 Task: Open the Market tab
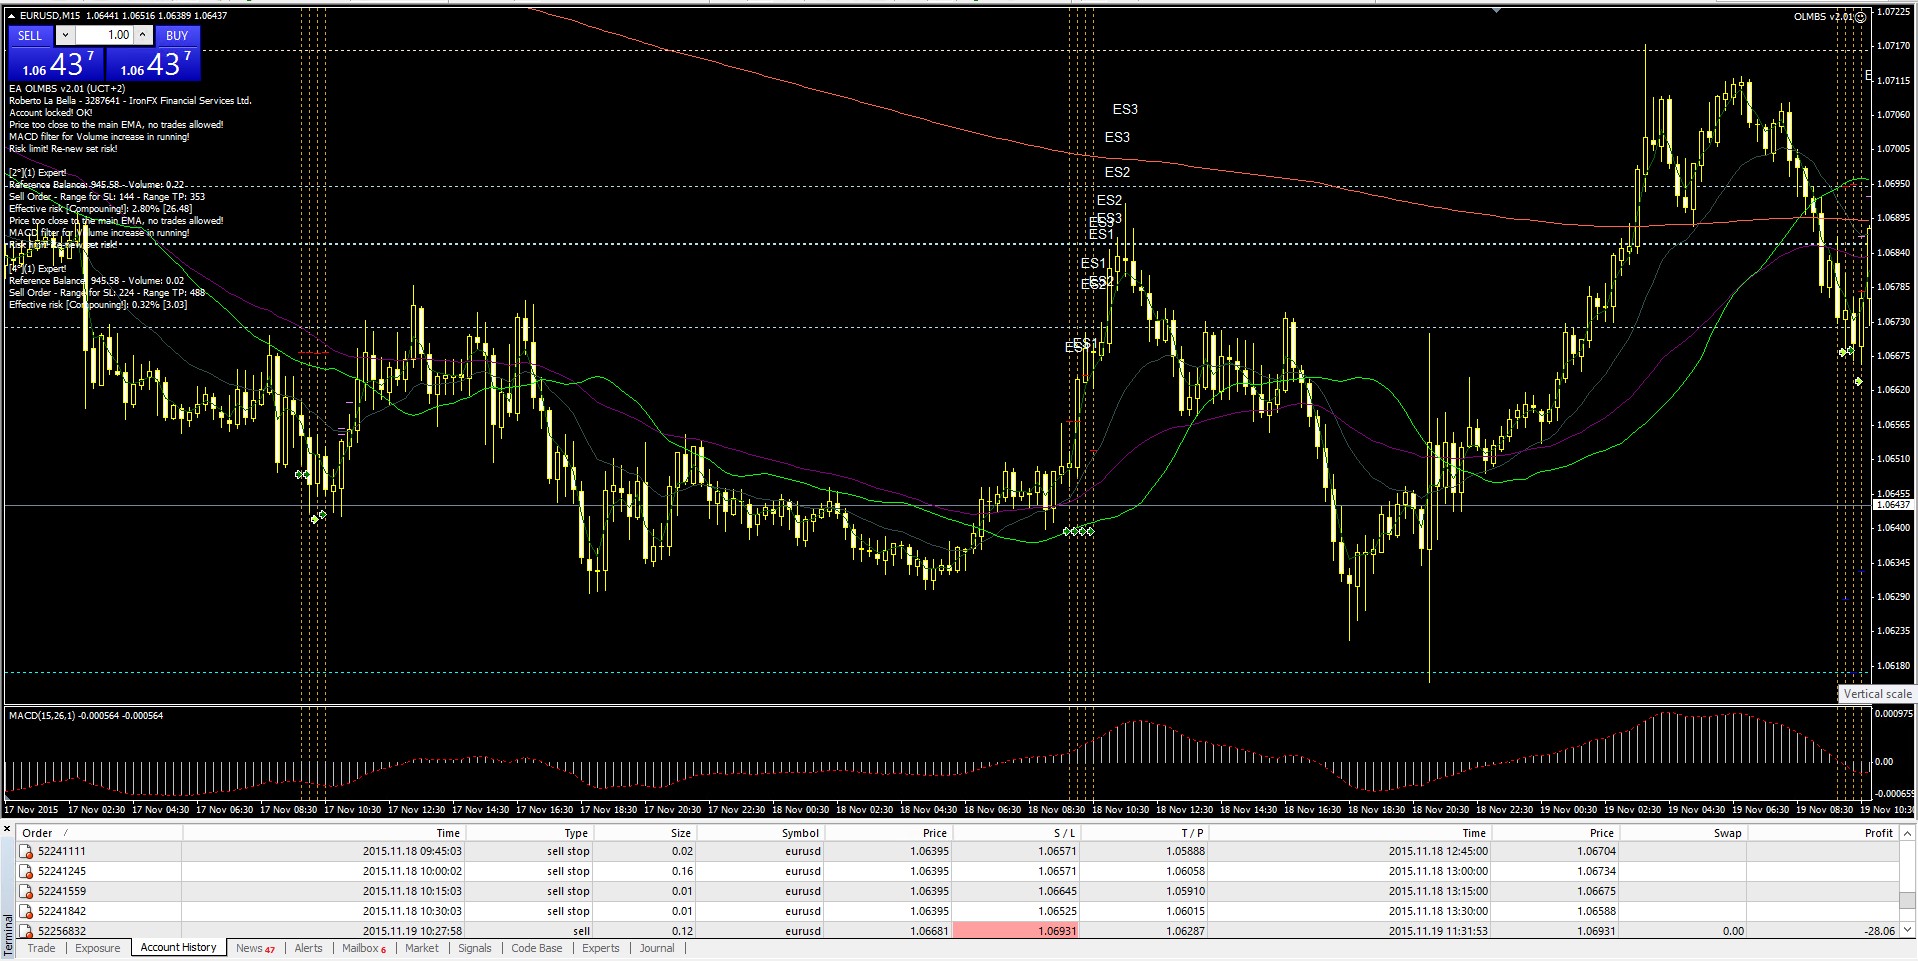422,948
